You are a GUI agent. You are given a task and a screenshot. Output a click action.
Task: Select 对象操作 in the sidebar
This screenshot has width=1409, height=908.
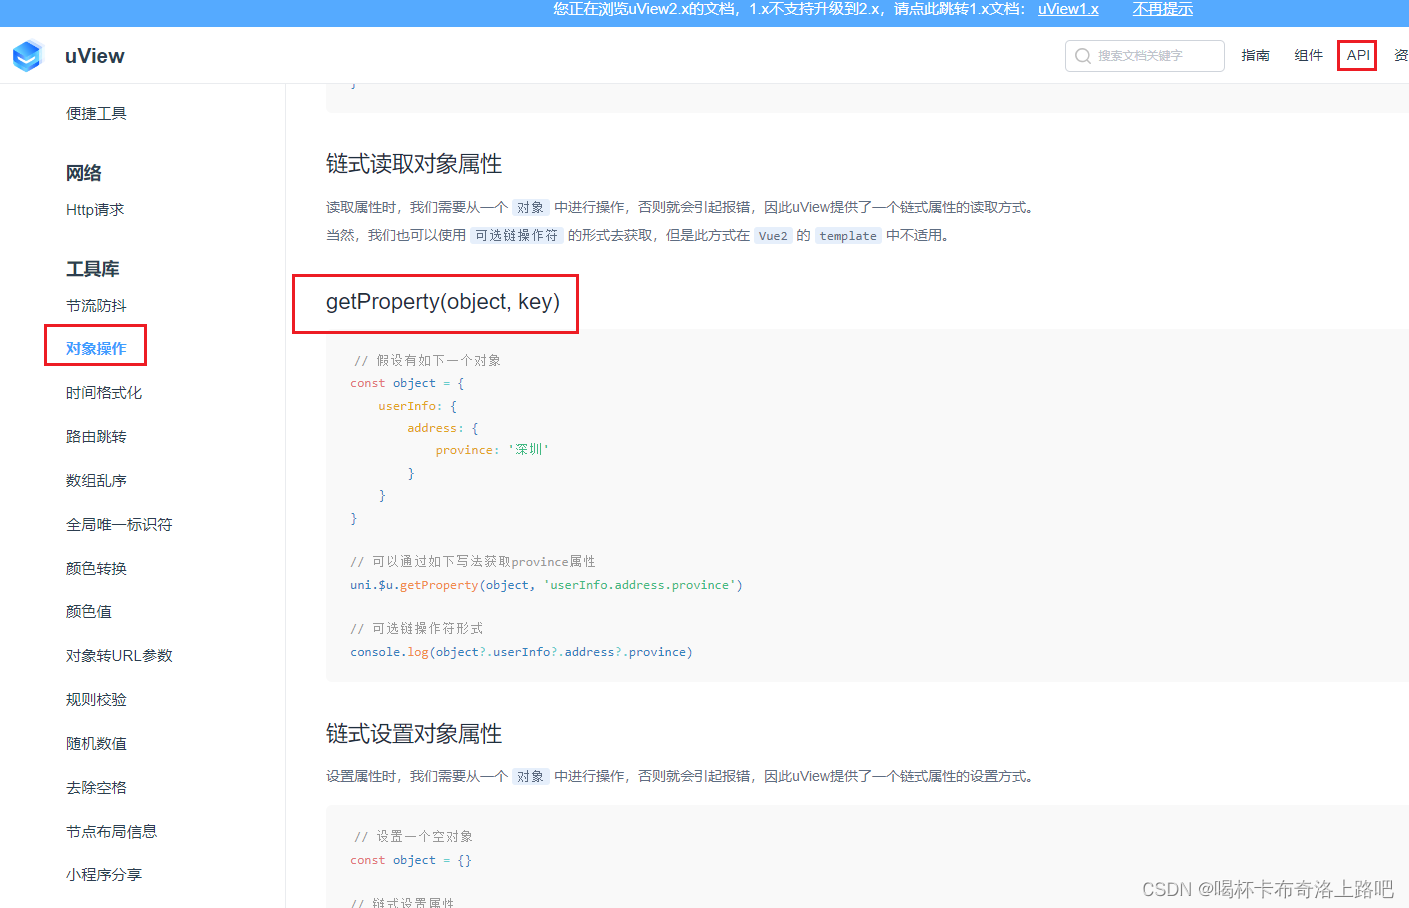coord(96,348)
